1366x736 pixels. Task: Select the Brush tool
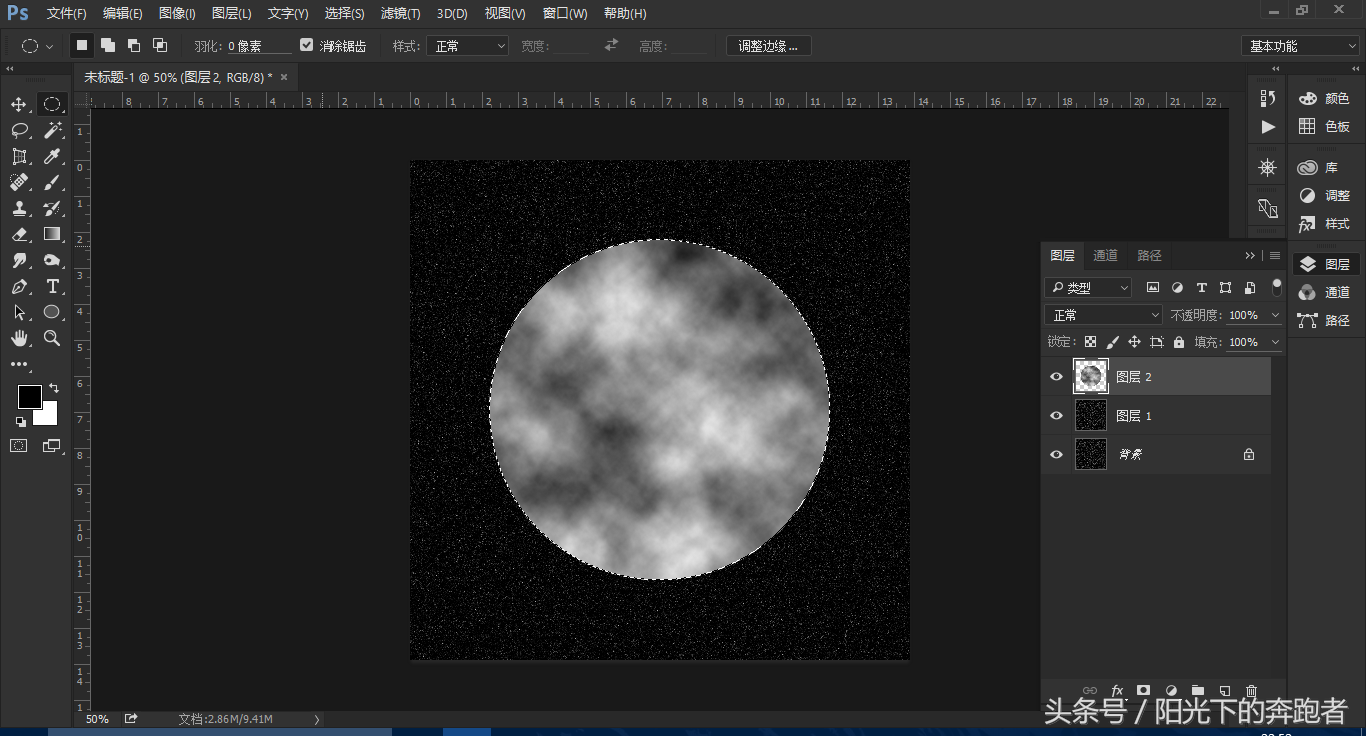(52, 183)
